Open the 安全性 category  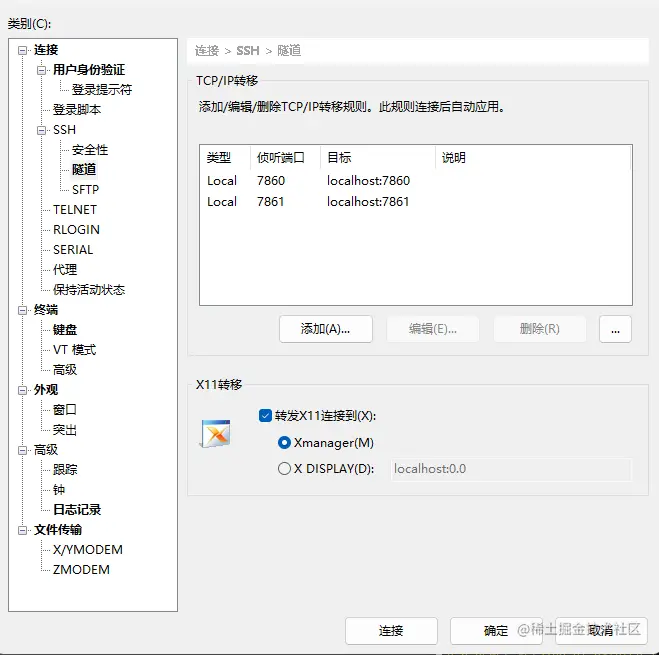click(90, 150)
